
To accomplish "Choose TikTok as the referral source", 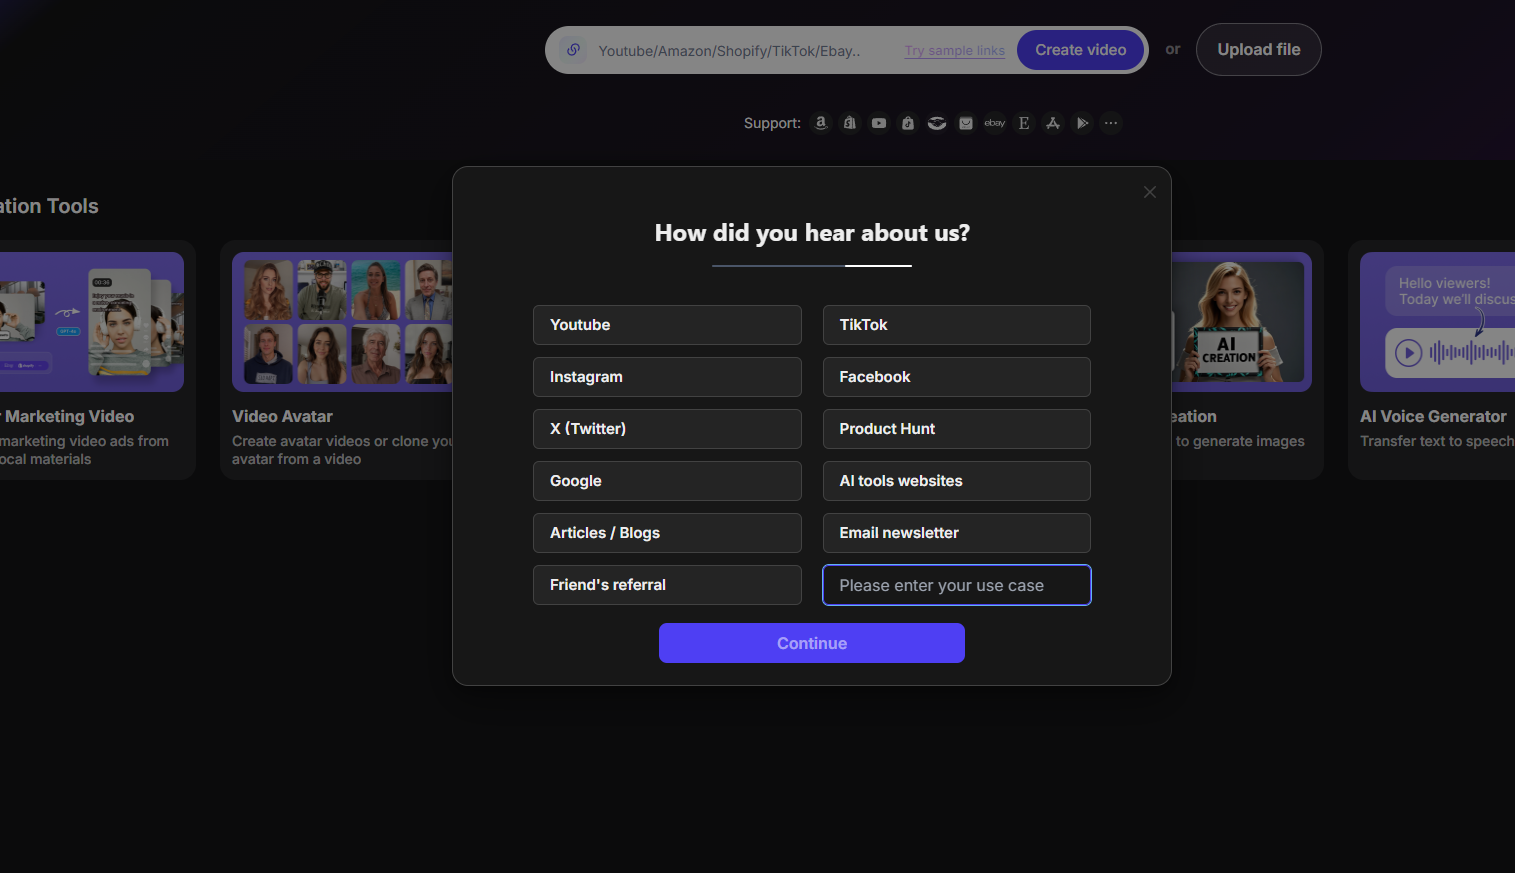I will tap(956, 325).
